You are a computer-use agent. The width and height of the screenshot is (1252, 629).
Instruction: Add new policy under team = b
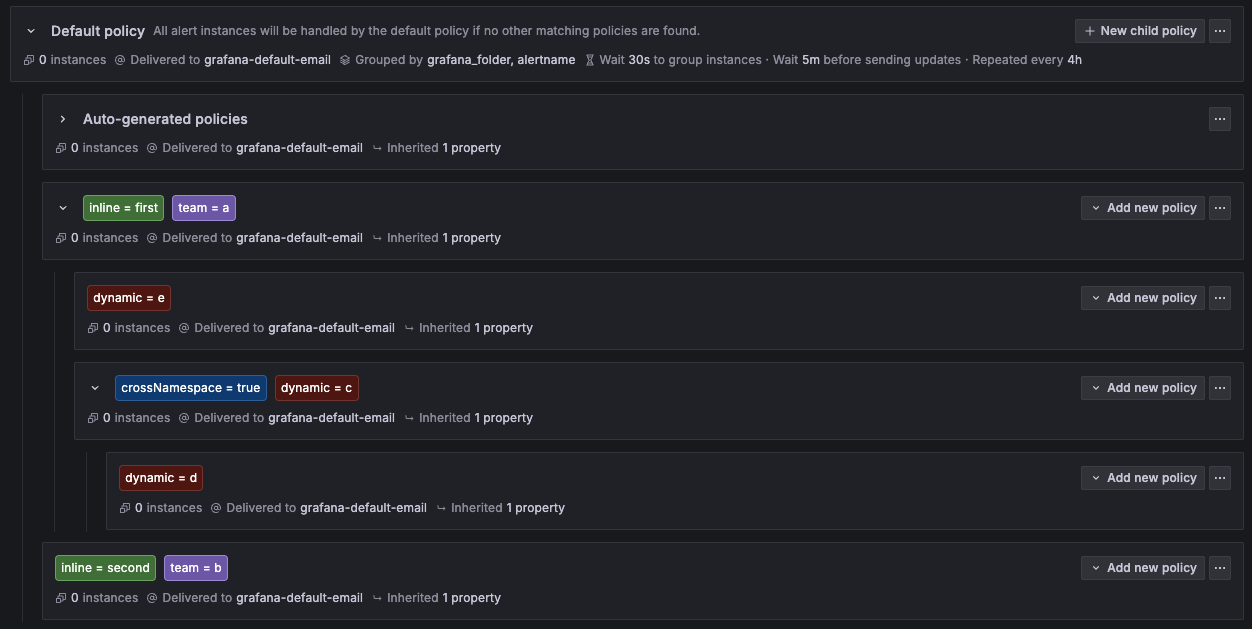pos(1142,568)
